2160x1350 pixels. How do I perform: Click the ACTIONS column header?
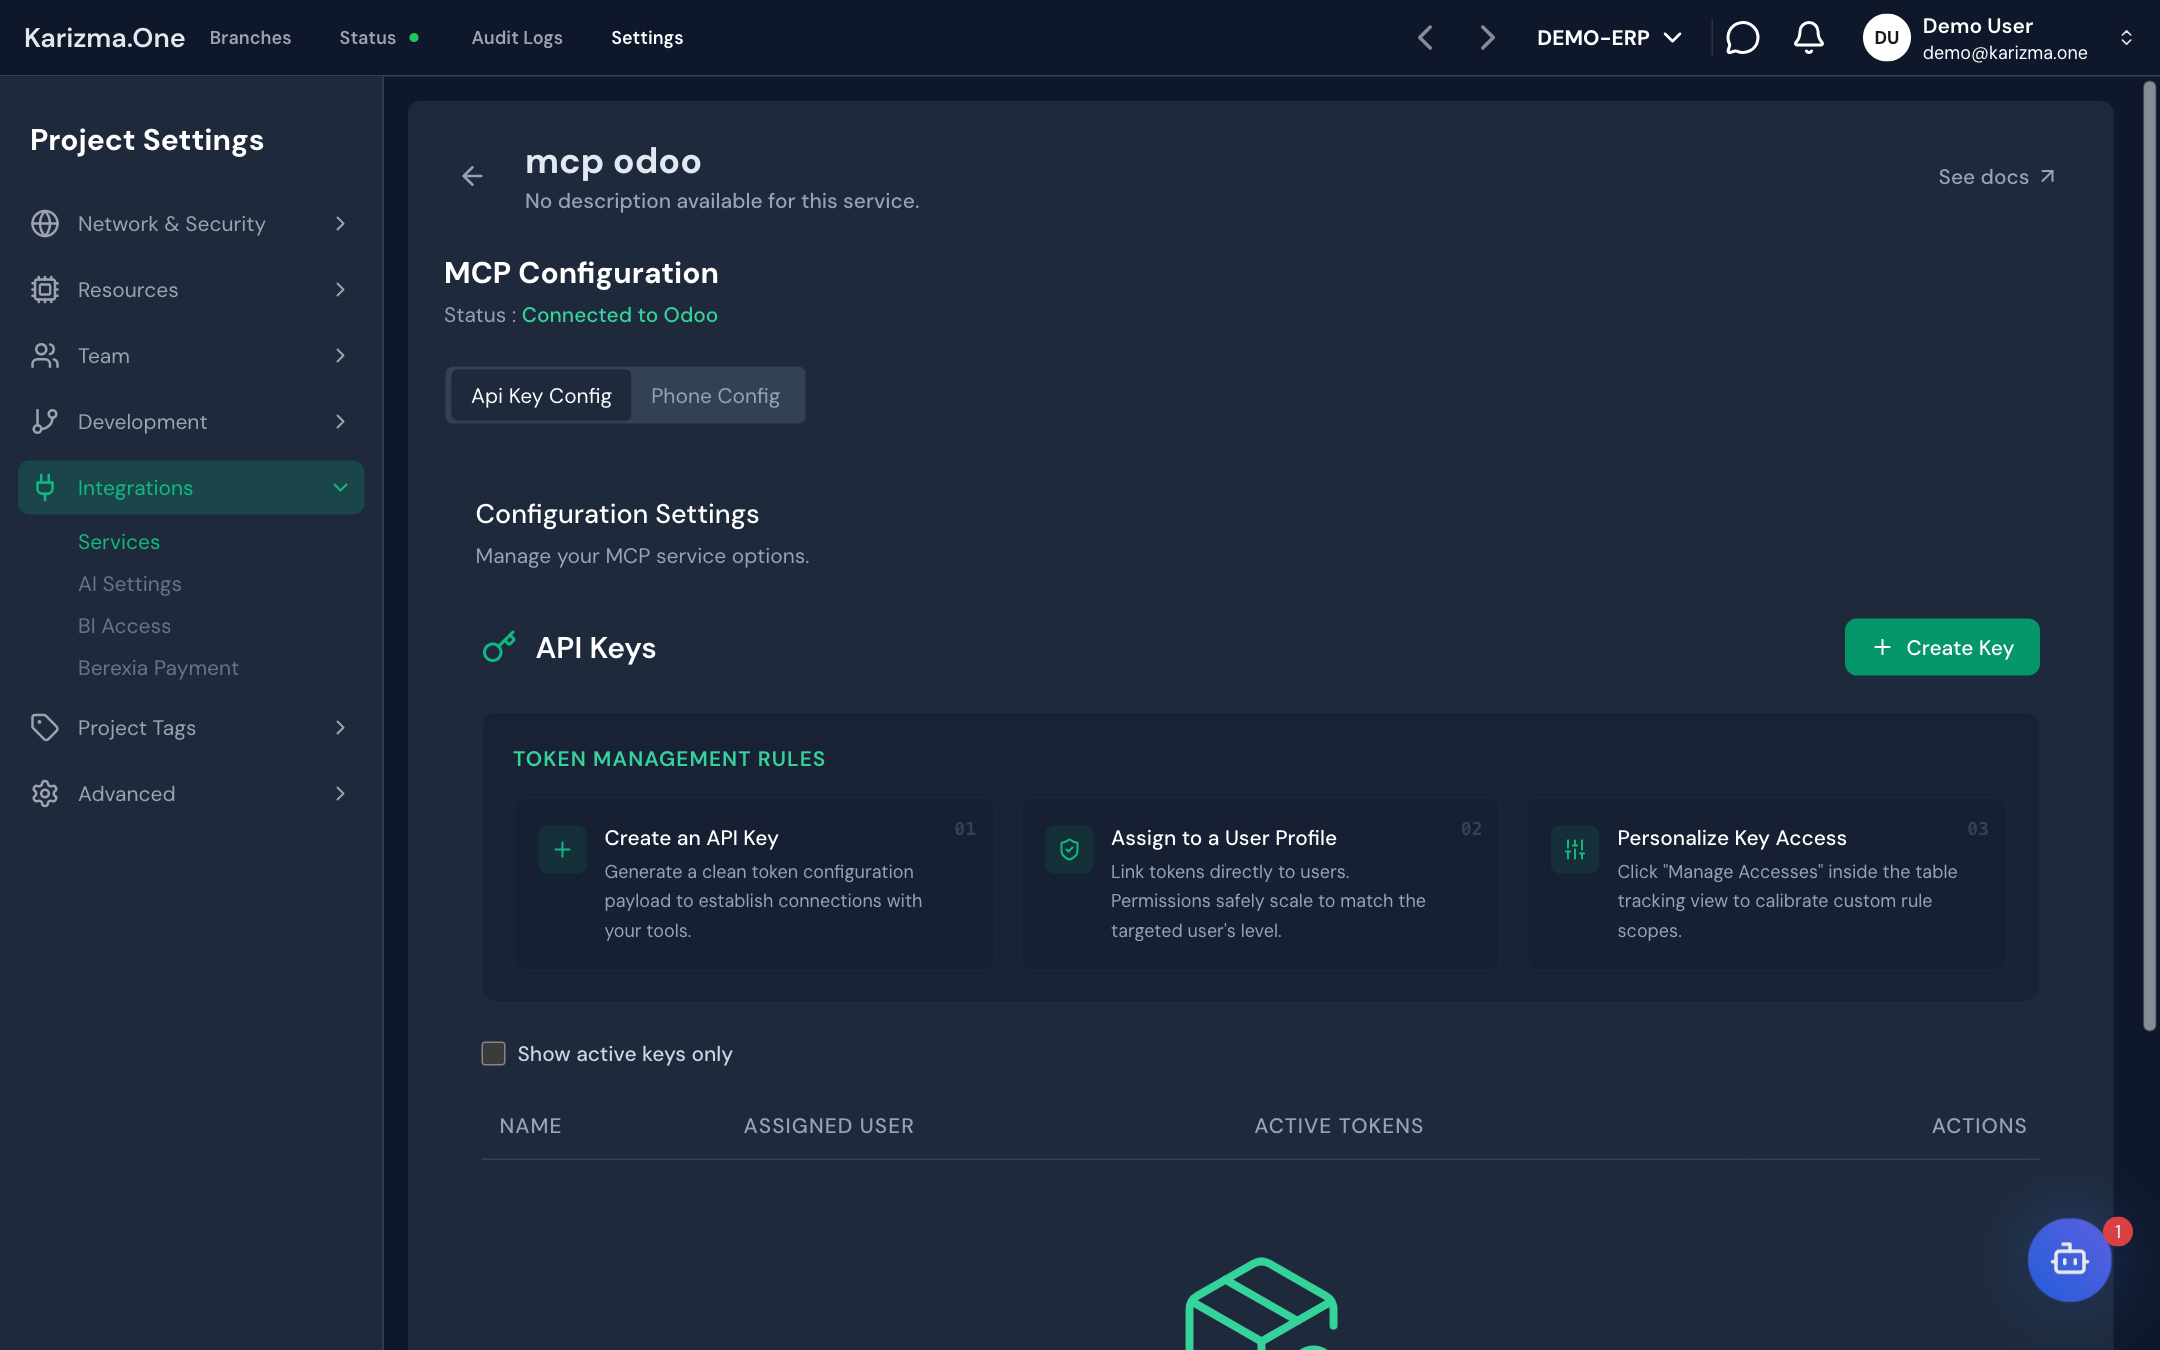[1979, 1126]
